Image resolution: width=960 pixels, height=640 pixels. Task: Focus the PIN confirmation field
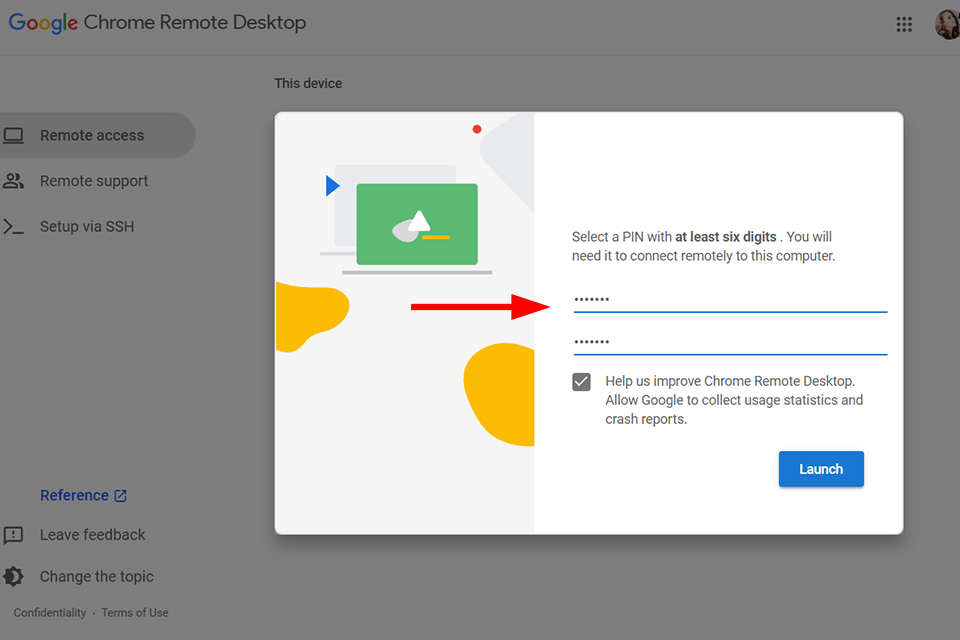[730, 342]
